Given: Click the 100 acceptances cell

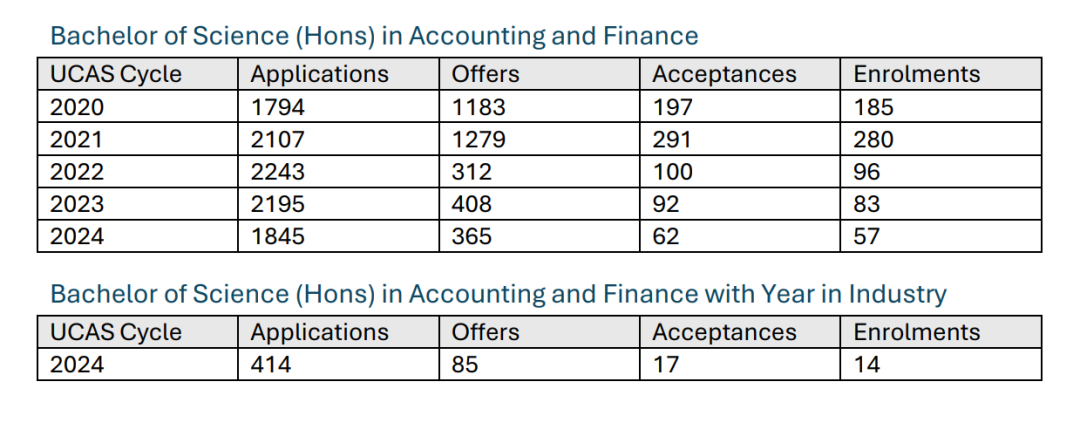Looking at the screenshot, I should (x=740, y=172).
